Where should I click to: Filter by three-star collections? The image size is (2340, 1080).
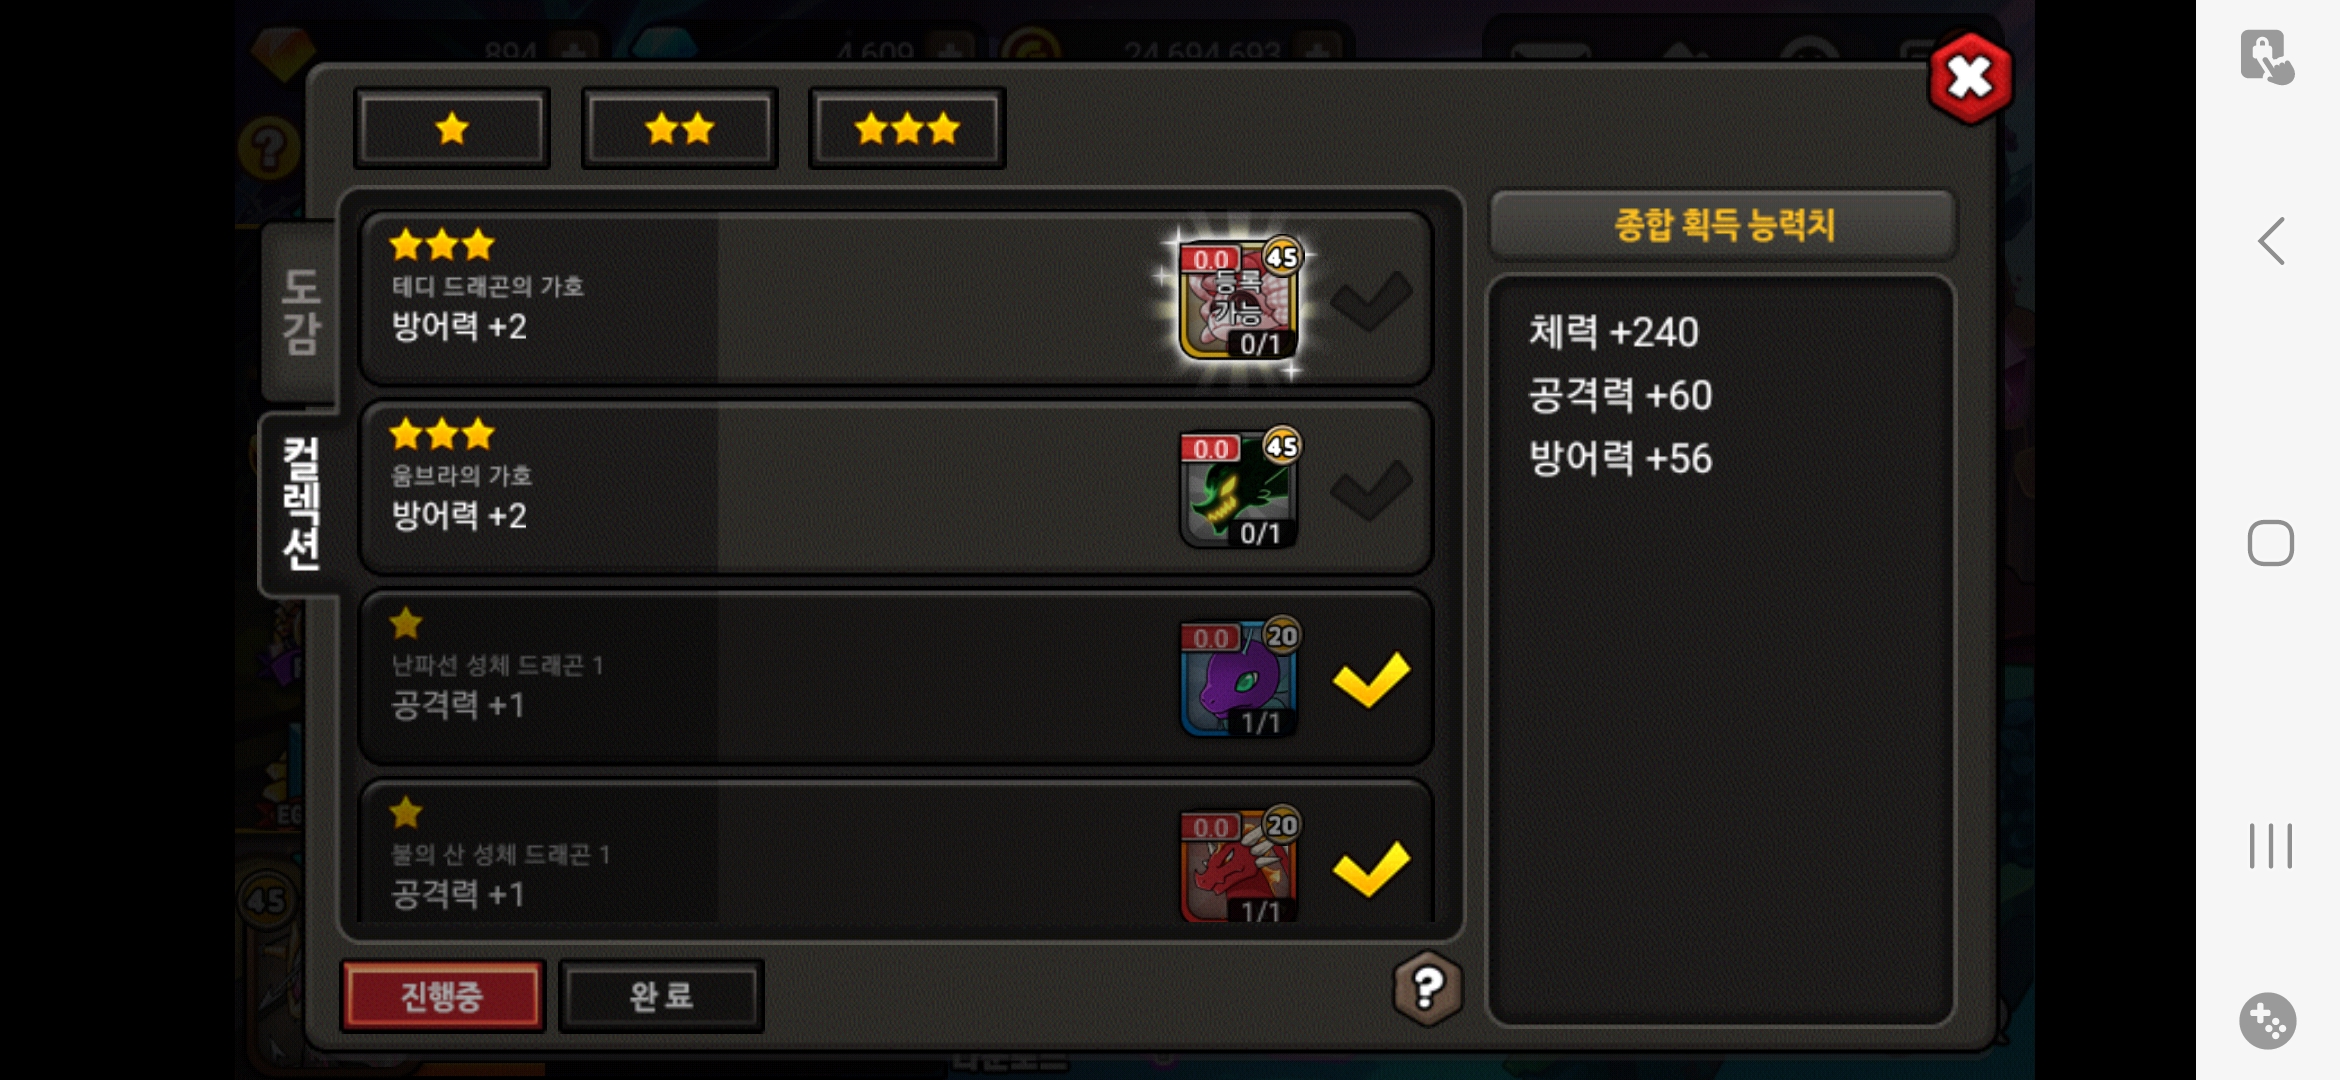pyautogui.click(x=907, y=129)
